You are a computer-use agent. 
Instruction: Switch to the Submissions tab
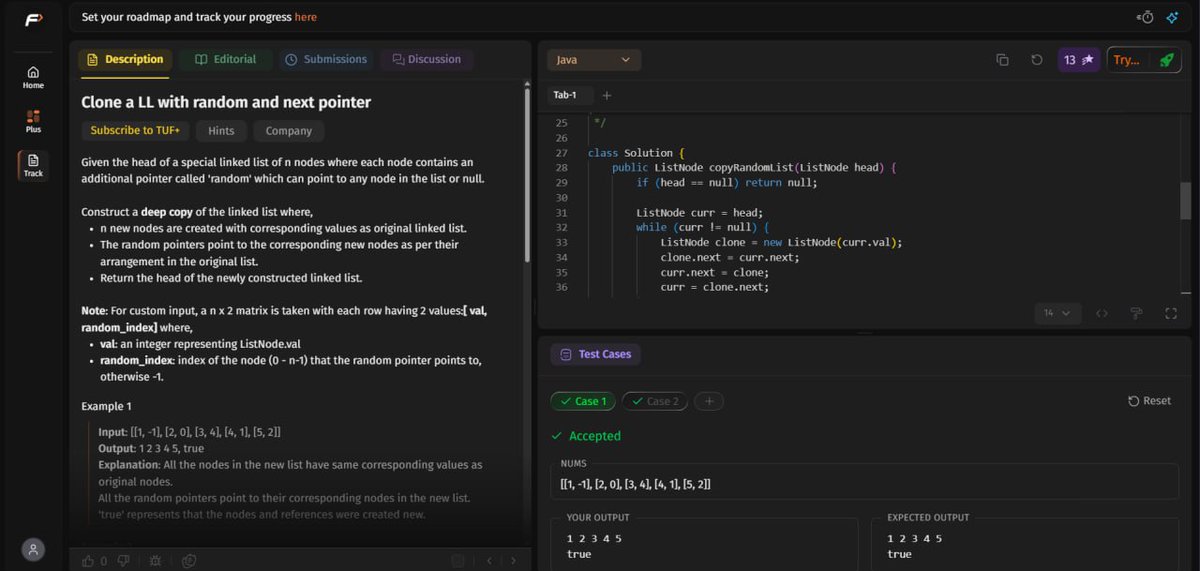click(326, 60)
